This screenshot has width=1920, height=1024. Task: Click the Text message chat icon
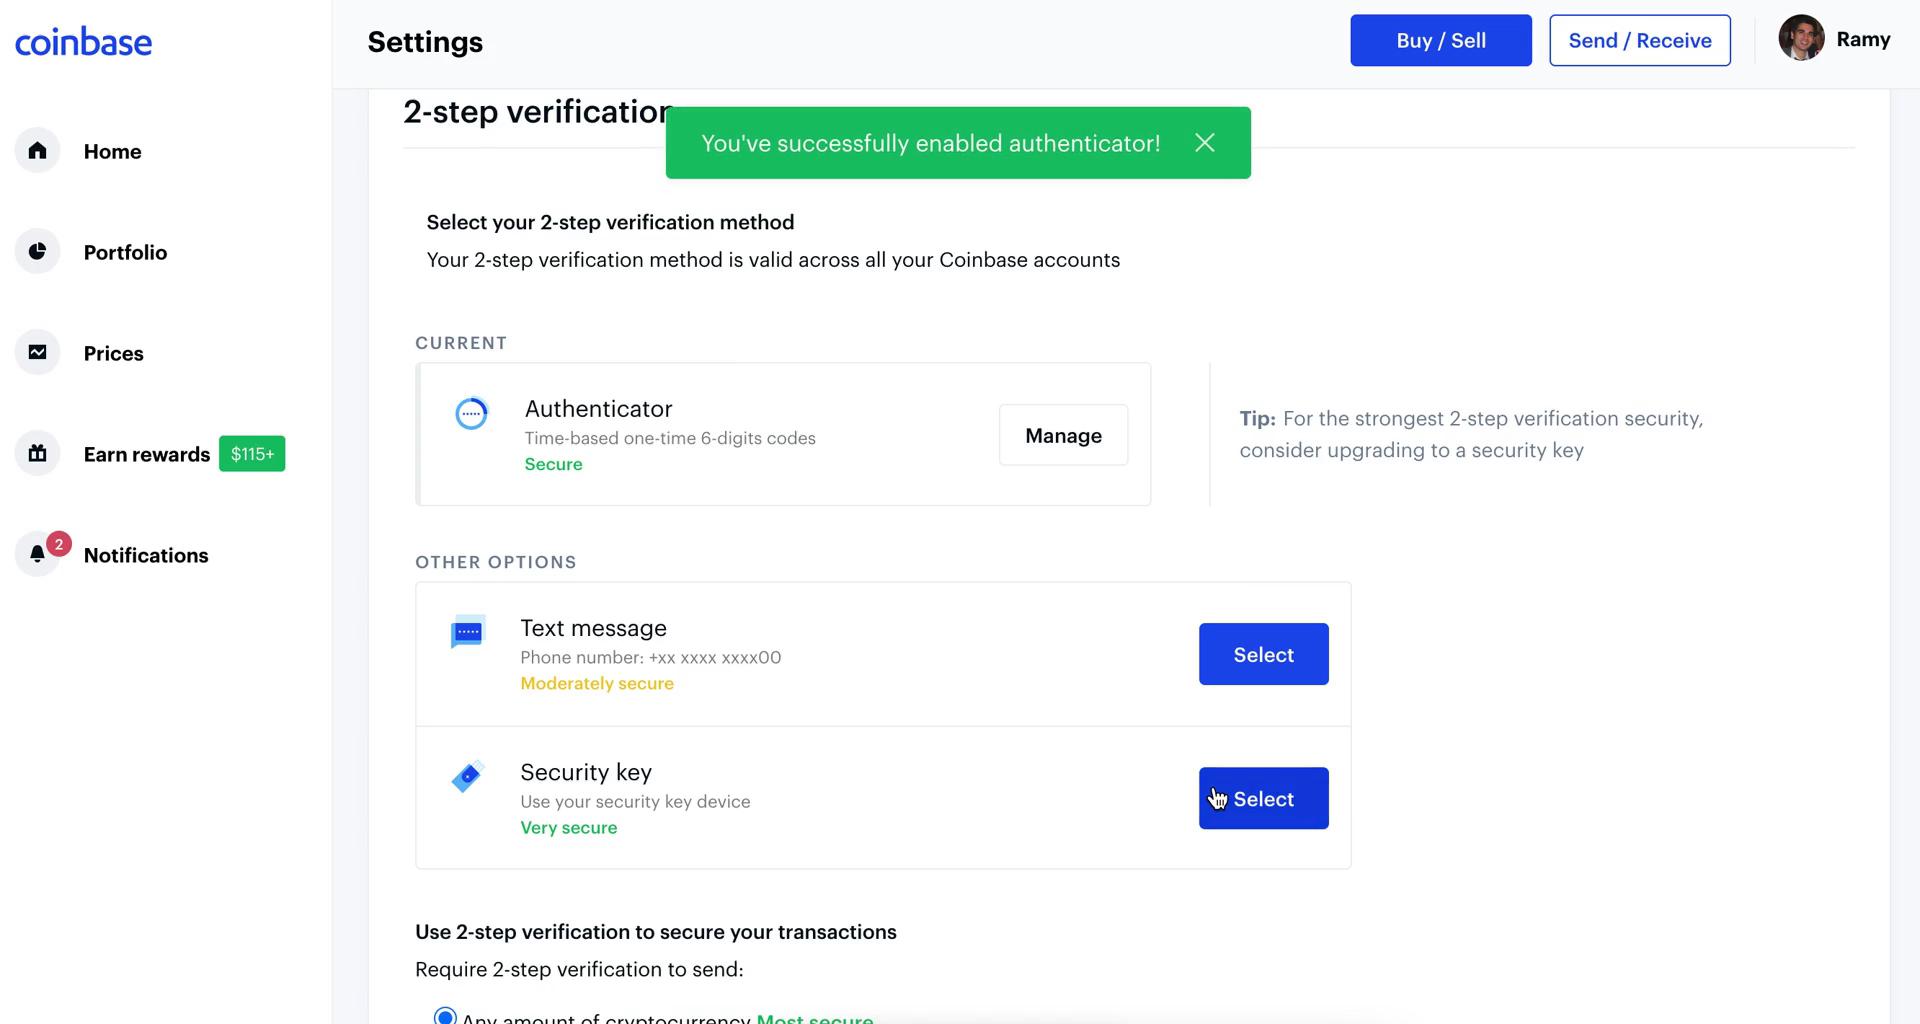[468, 632]
